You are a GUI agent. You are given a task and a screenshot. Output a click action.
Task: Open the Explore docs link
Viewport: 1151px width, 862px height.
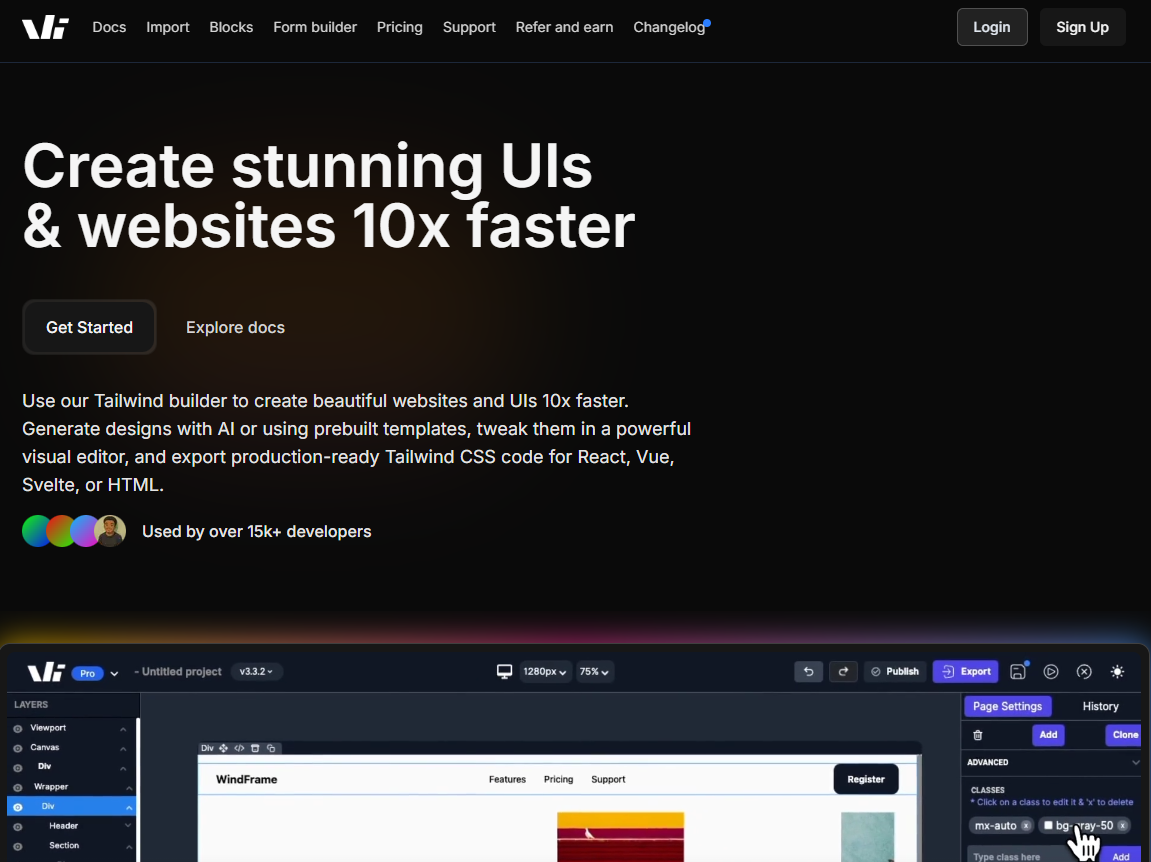tap(235, 327)
